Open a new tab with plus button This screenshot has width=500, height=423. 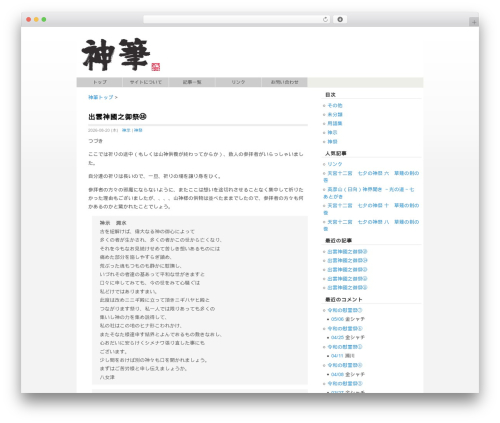point(474,22)
